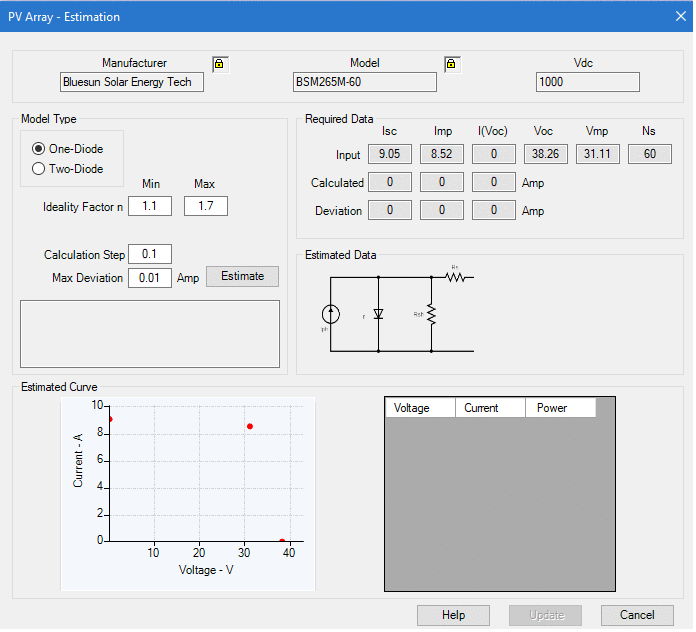The height and width of the screenshot is (632, 696).
Task: Cancel the PV Array estimation dialog
Action: (x=637, y=615)
